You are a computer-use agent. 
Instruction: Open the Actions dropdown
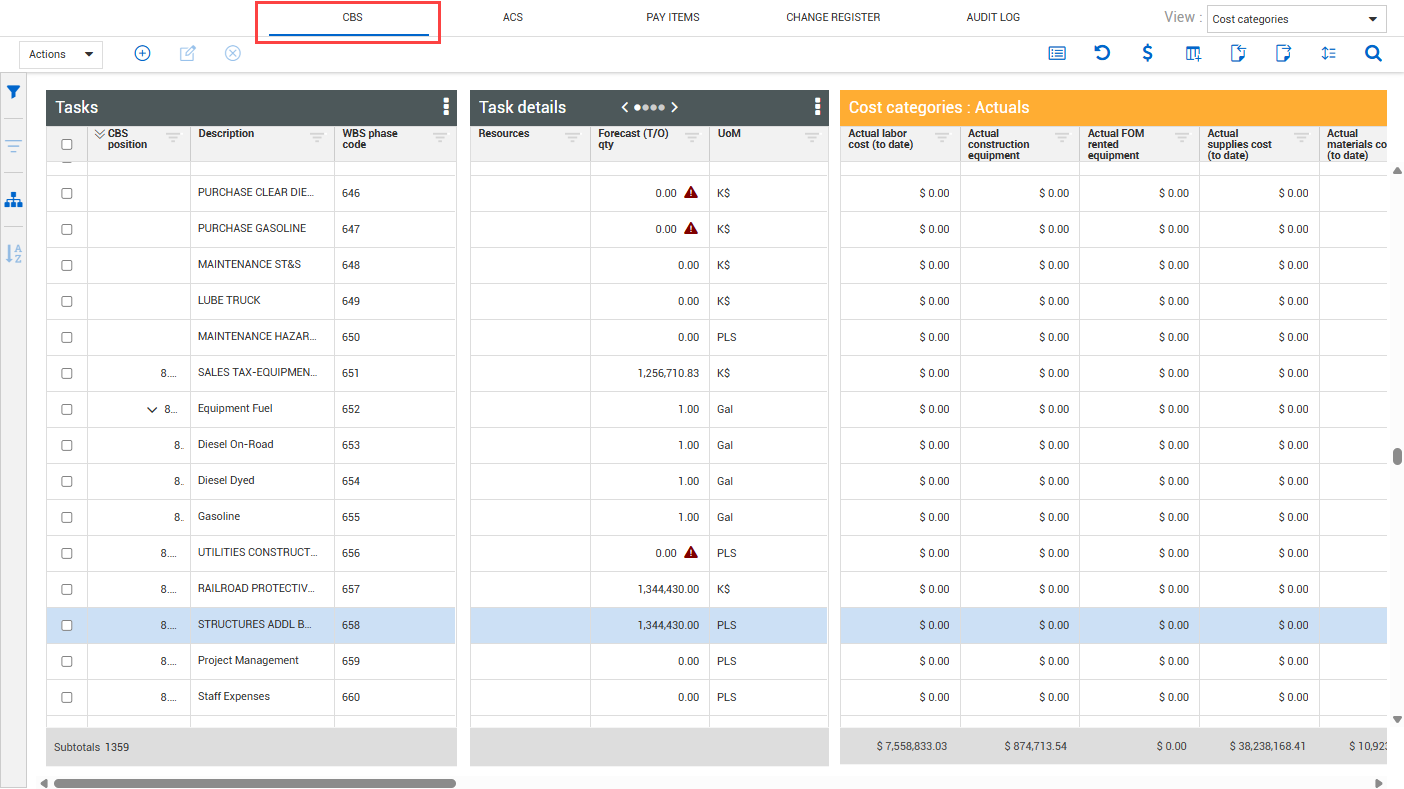pyautogui.click(x=60, y=54)
